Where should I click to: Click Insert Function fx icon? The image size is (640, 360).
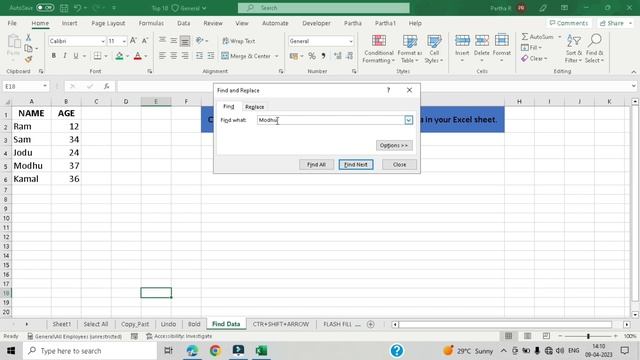[107, 86]
